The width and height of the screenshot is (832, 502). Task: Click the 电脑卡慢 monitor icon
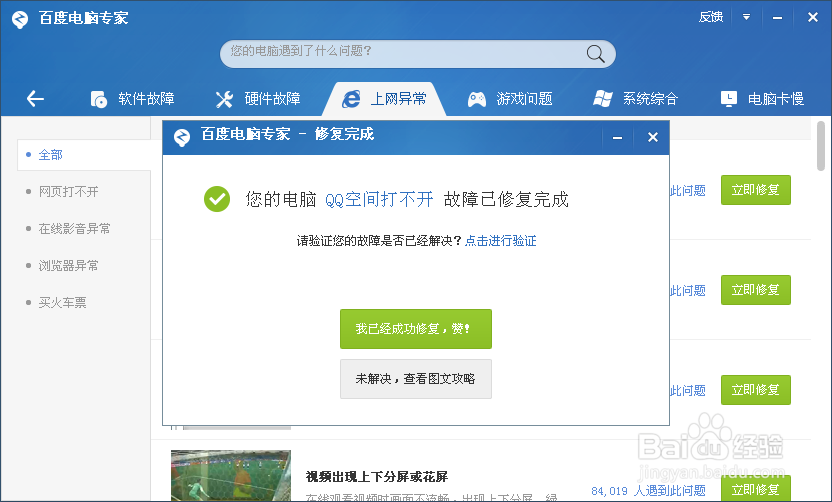(729, 99)
